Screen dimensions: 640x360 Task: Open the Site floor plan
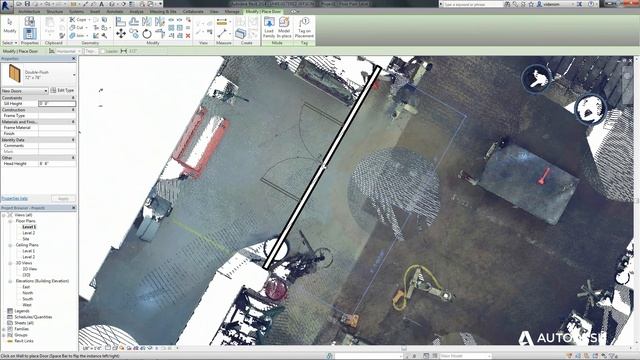coord(26,239)
